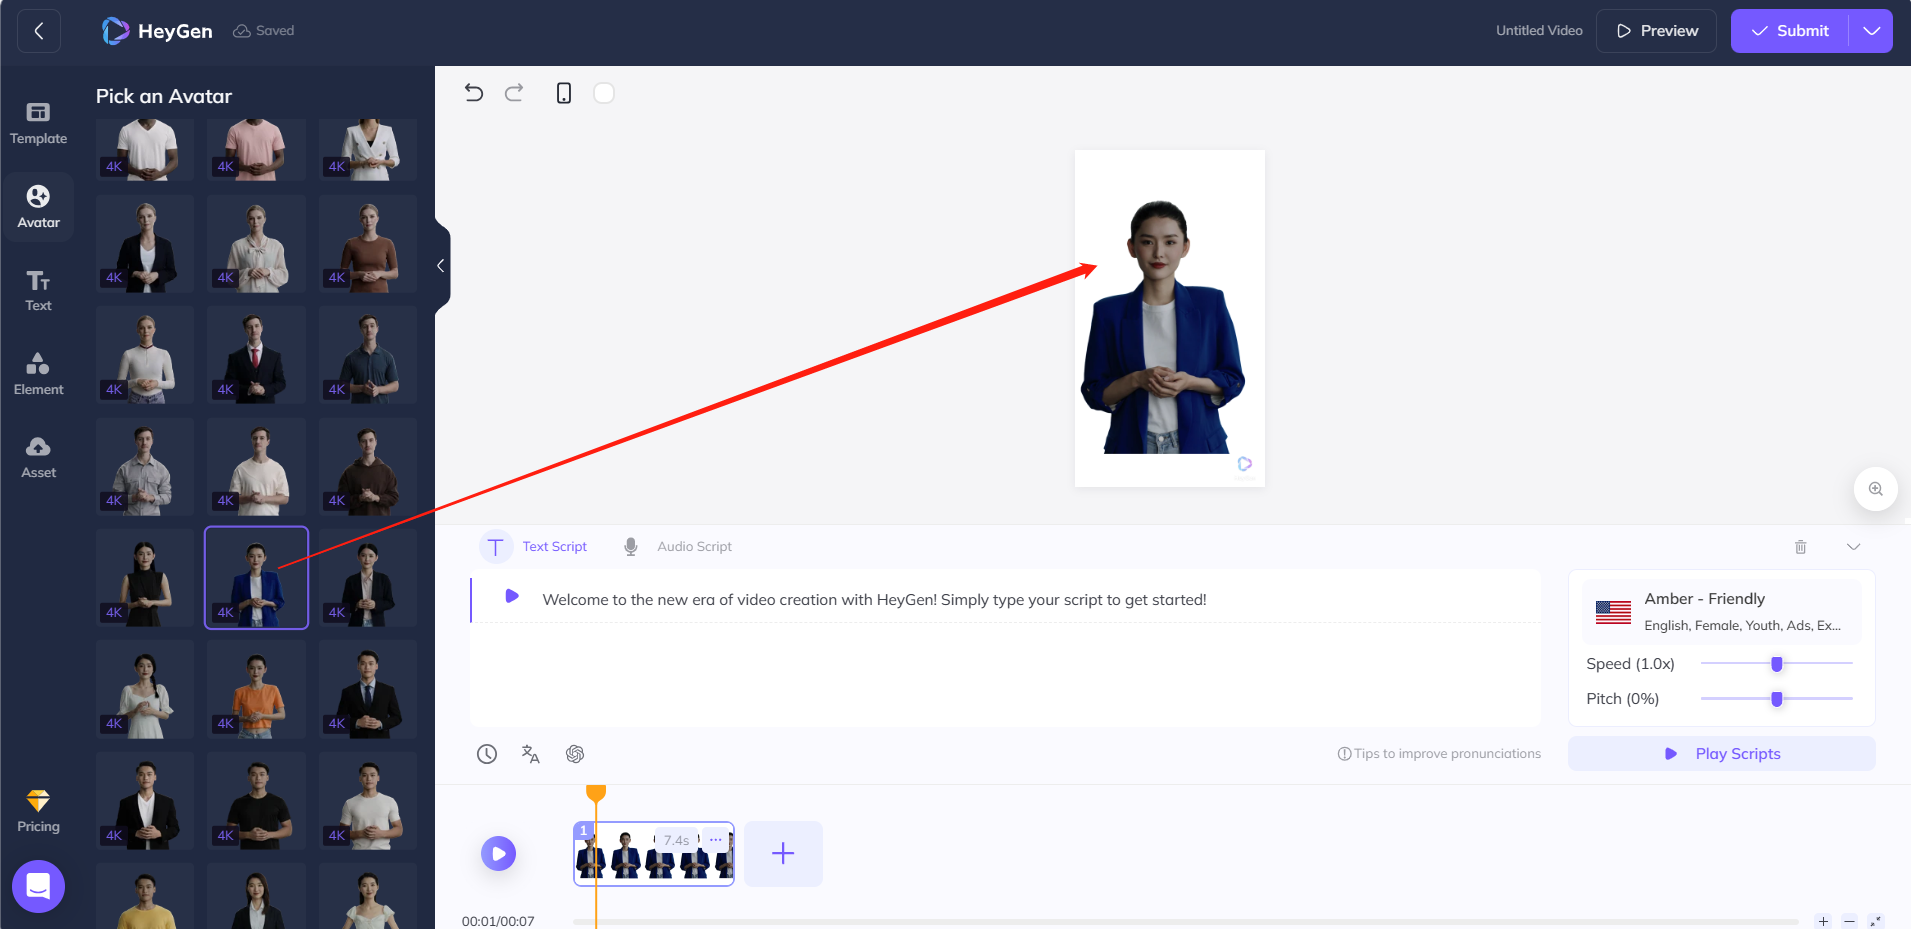This screenshot has height=929, width=1911.
Task: Select the maroon hoodie avatar
Action: (368, 467)
